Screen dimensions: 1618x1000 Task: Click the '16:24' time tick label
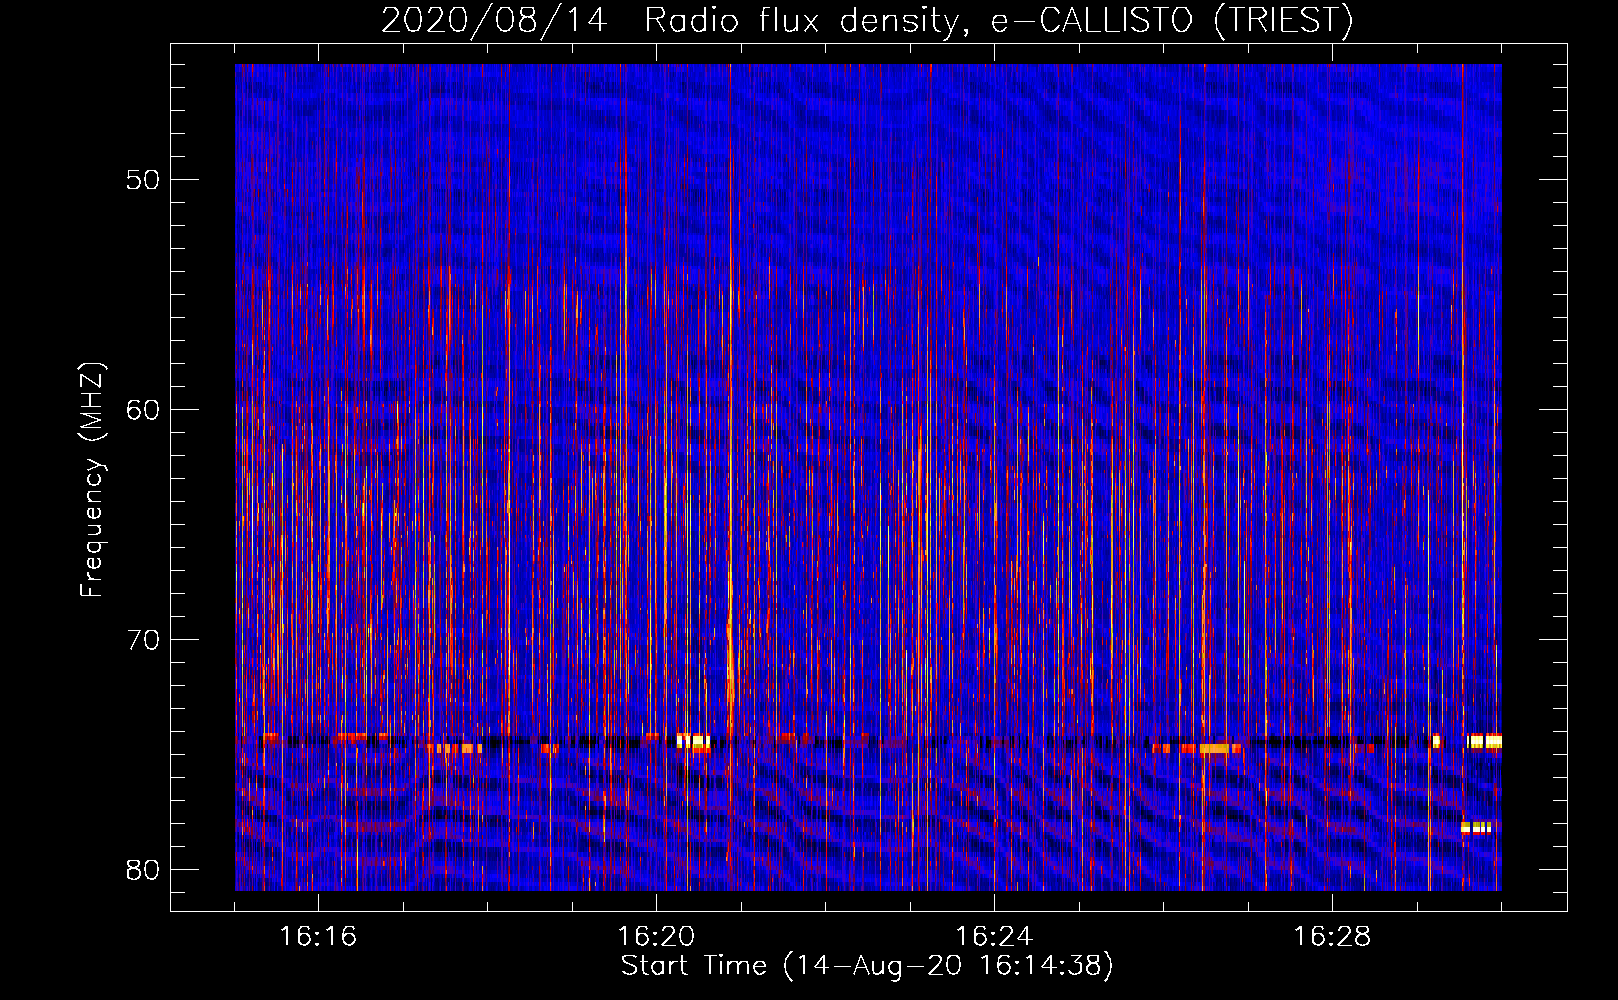tap(994, 937)
